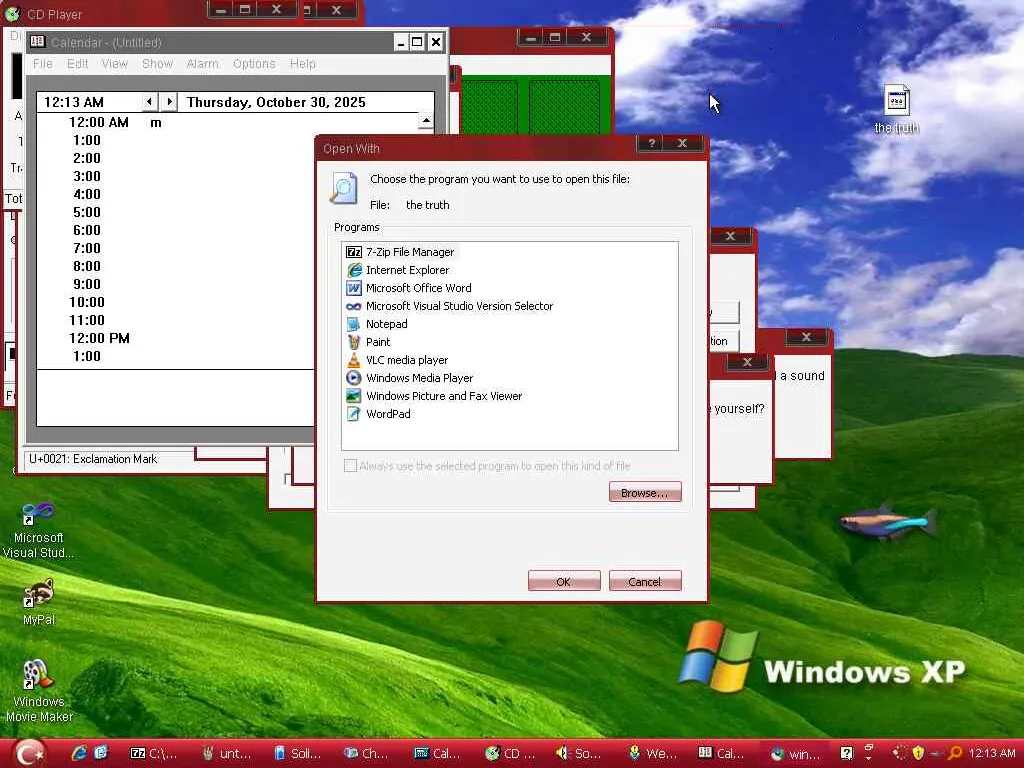Switch to 'win...' taskbar button
The height and width of the screenshot is (768, 1024).
click(x=795, y=753)
